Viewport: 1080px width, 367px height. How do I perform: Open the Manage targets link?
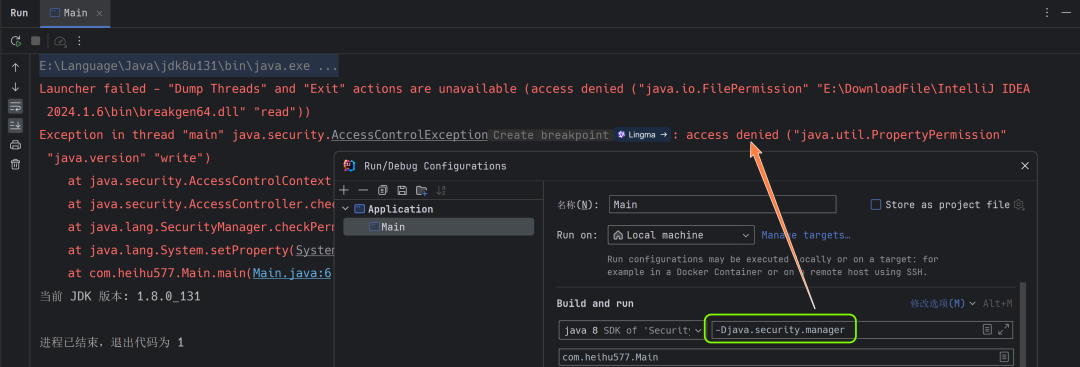point(806,235)
